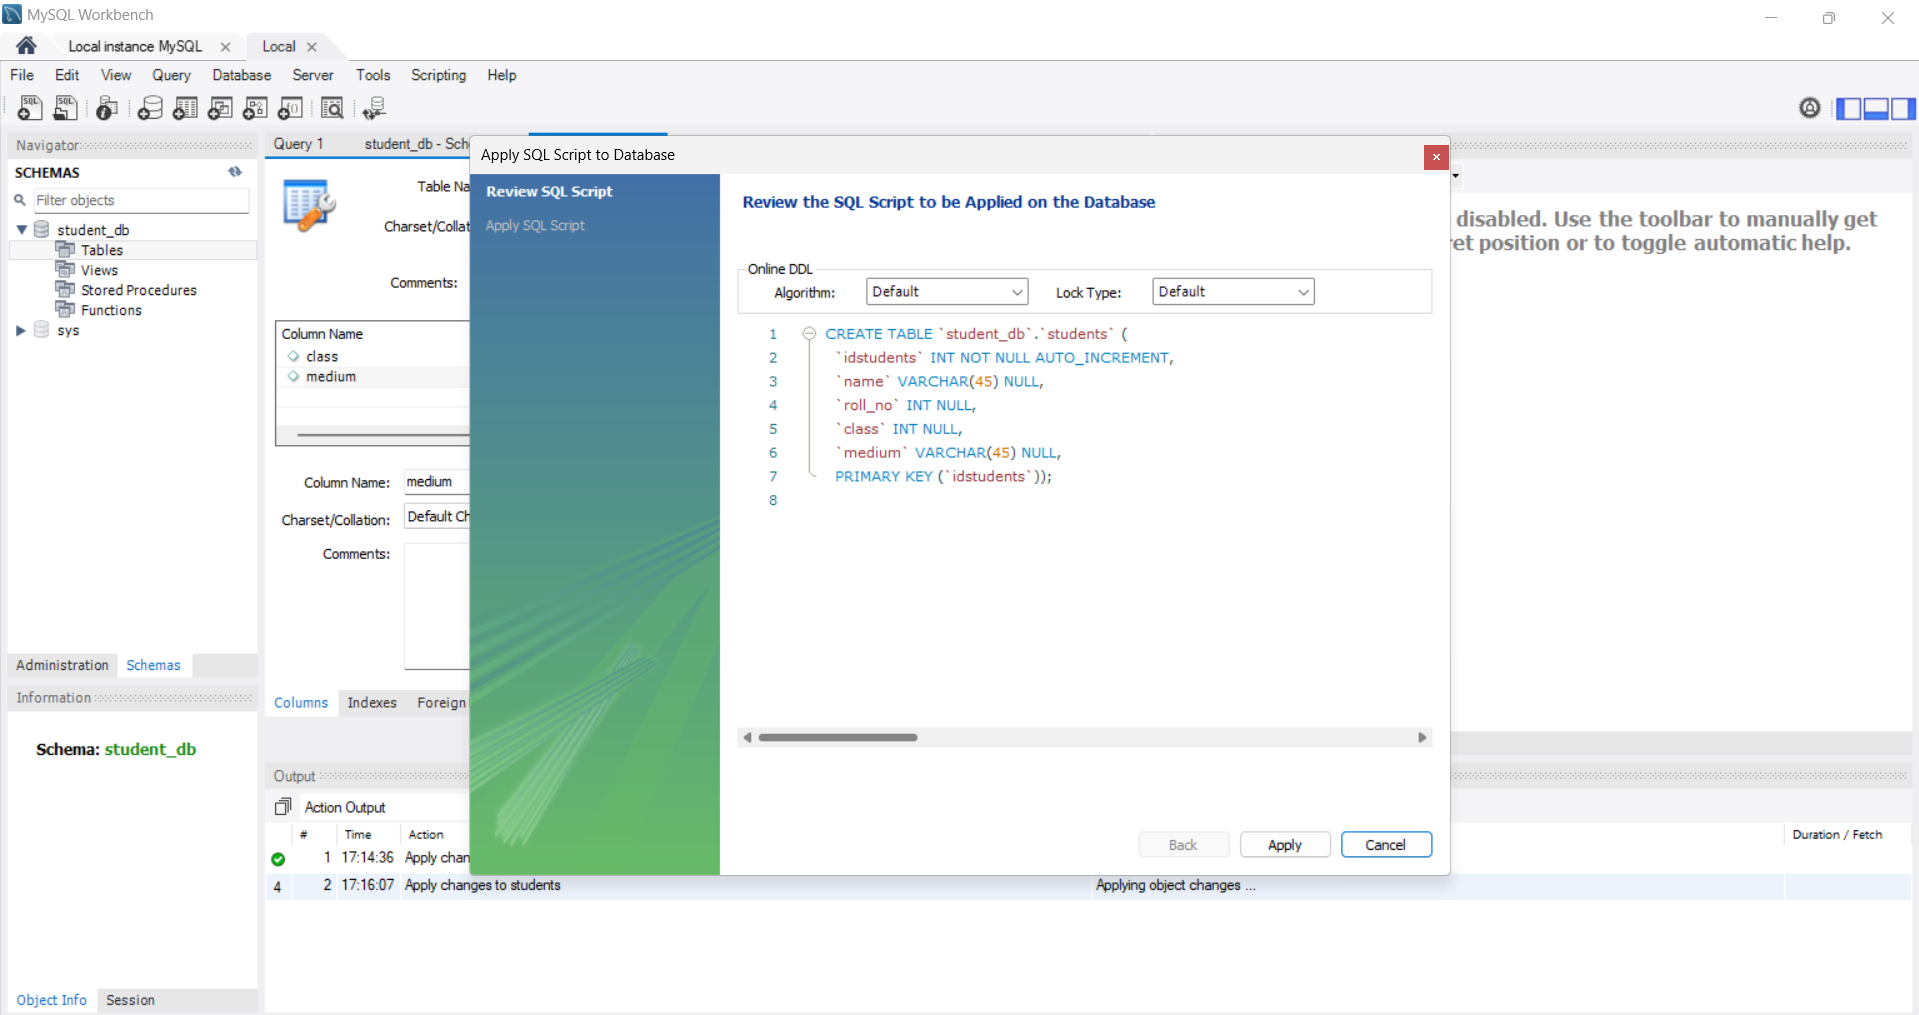Screen dimensions: 1919x1015
Task: Select the medium column row
Action: click(x=373, y=376)
